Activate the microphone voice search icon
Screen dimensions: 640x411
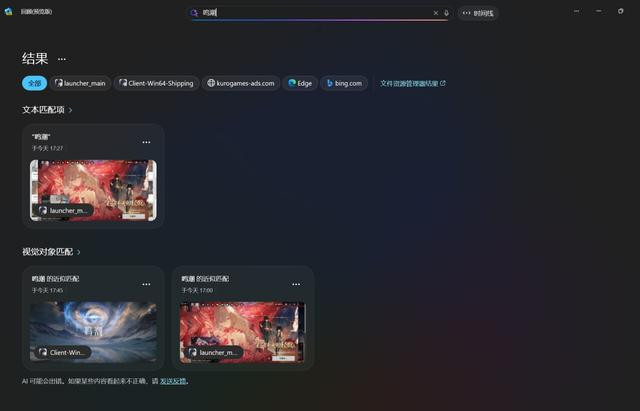446,13
